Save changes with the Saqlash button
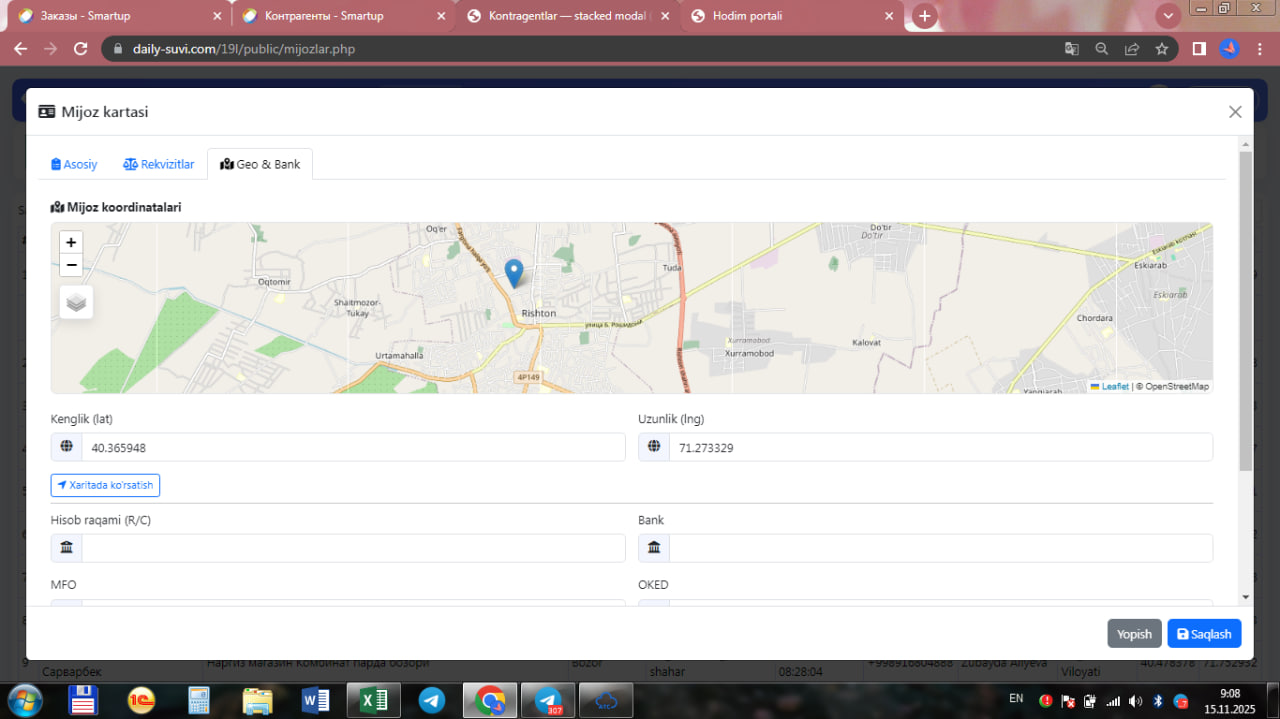 point(1204,634)
